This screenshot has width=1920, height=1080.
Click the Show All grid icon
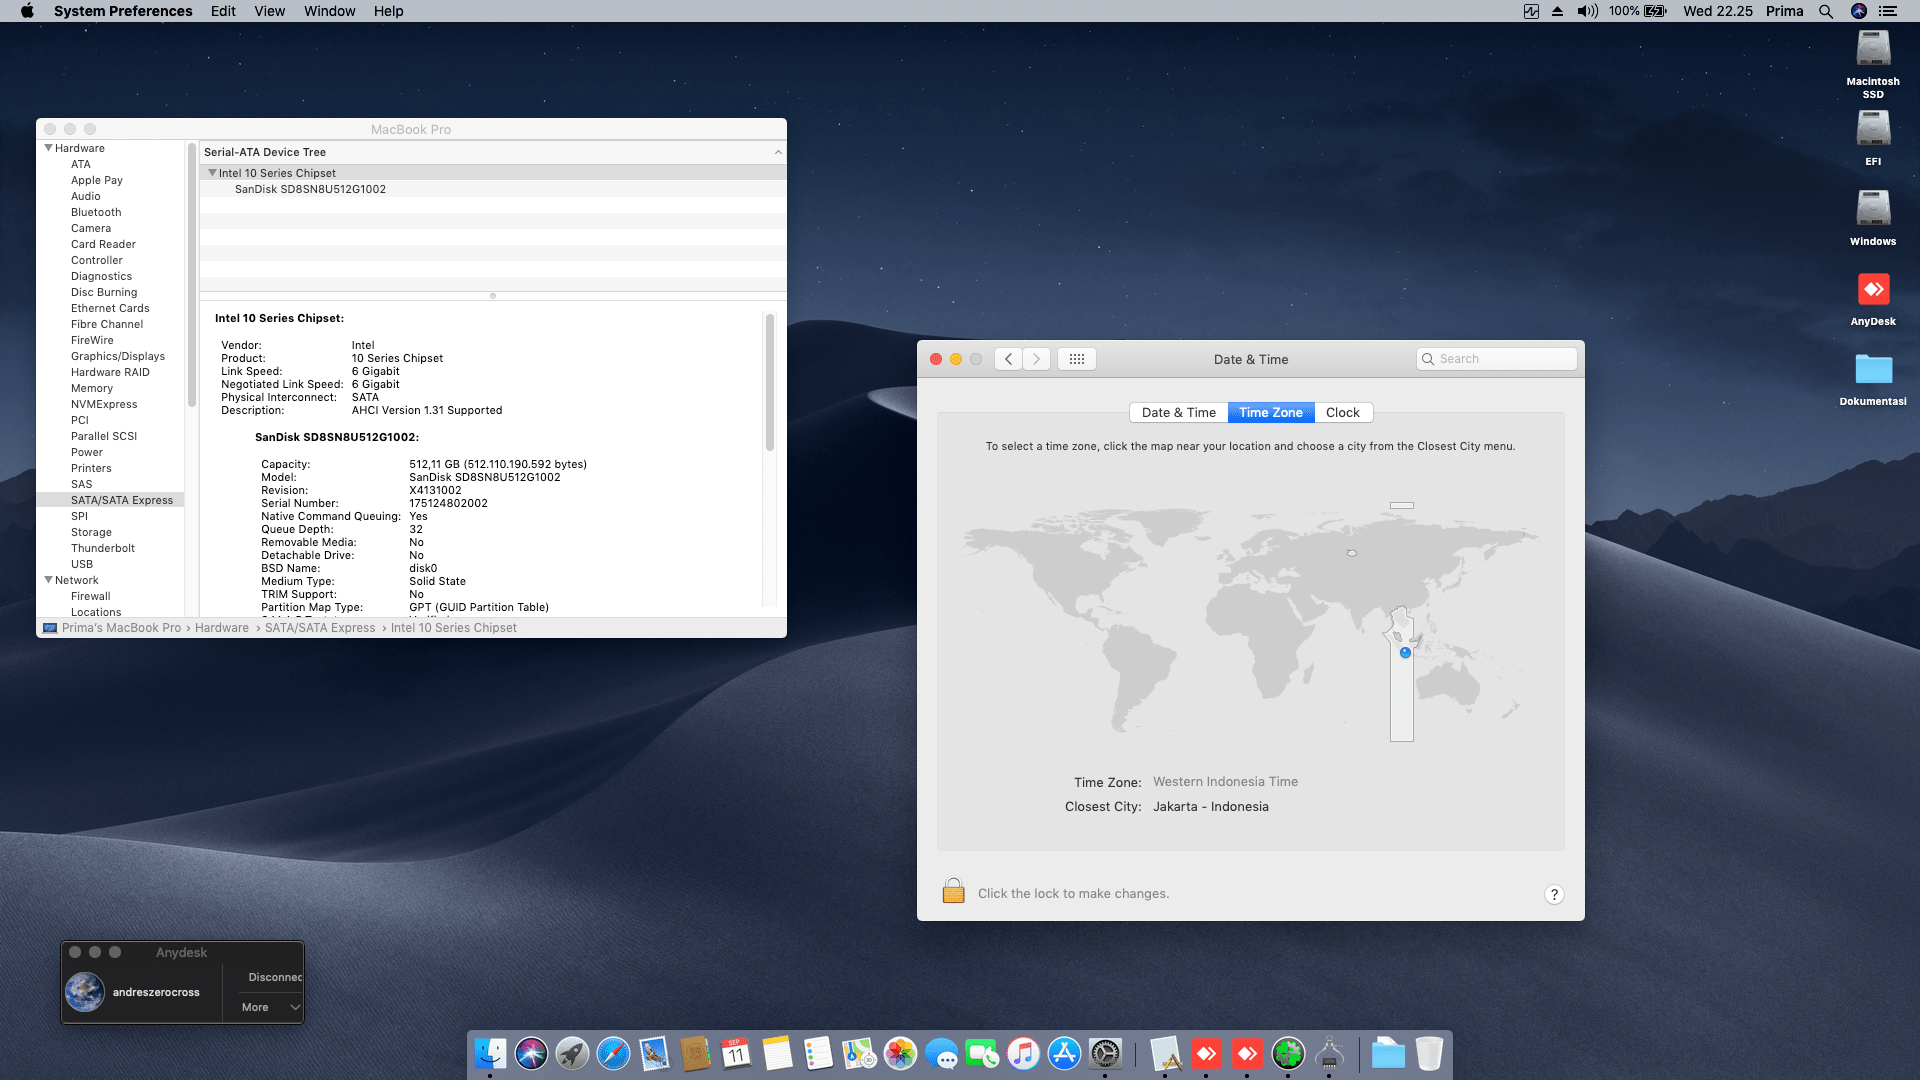click(1076, 359)
